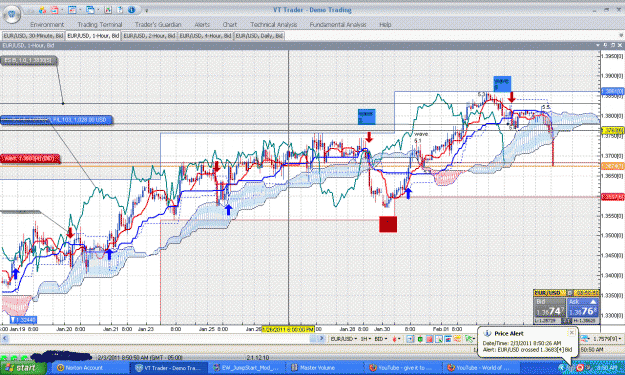Open the Alerts ribbon tab
625x375 pixels.
point(202,25)
